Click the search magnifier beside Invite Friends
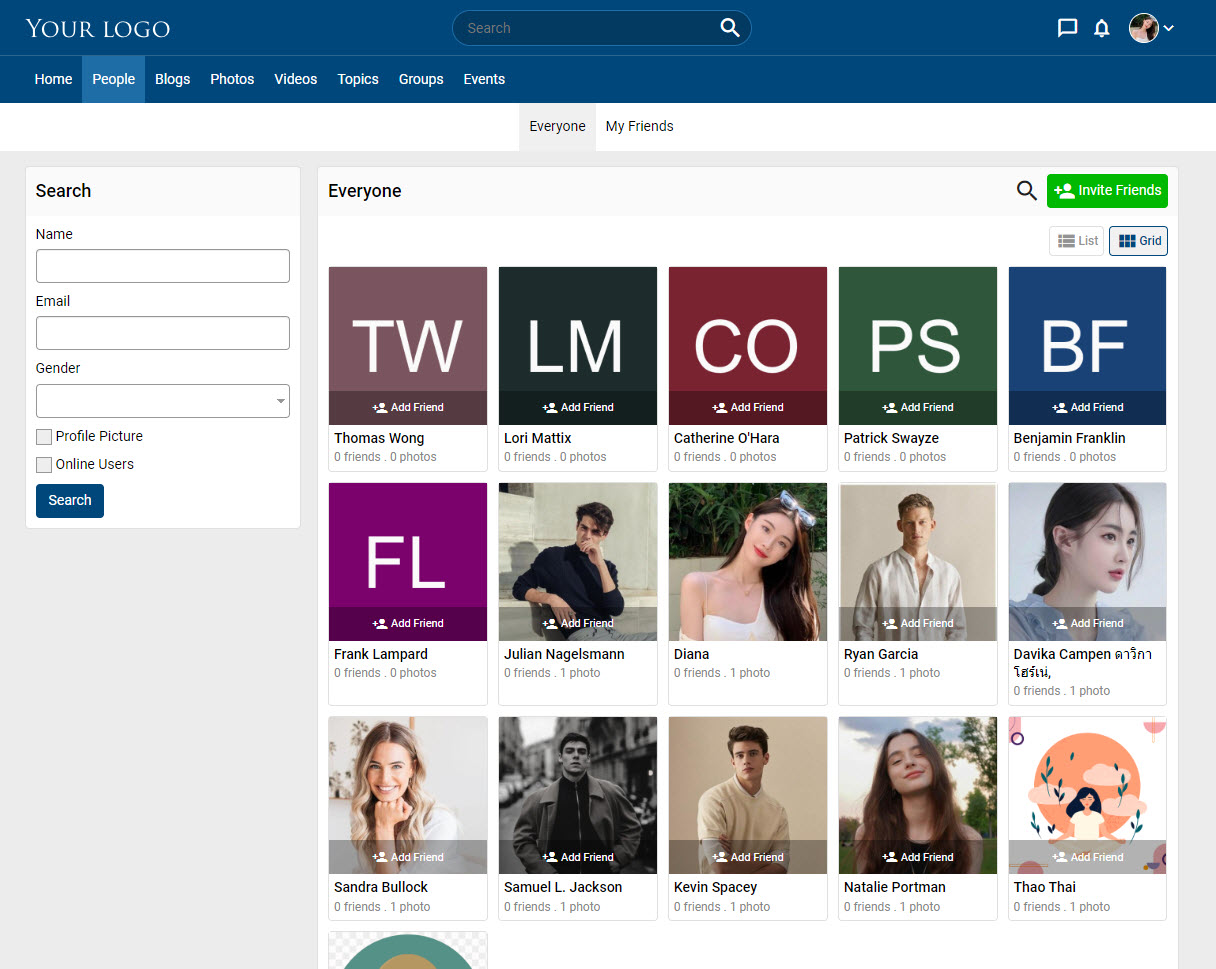This screenshot has width=1216, height=969. point(1026,190)
